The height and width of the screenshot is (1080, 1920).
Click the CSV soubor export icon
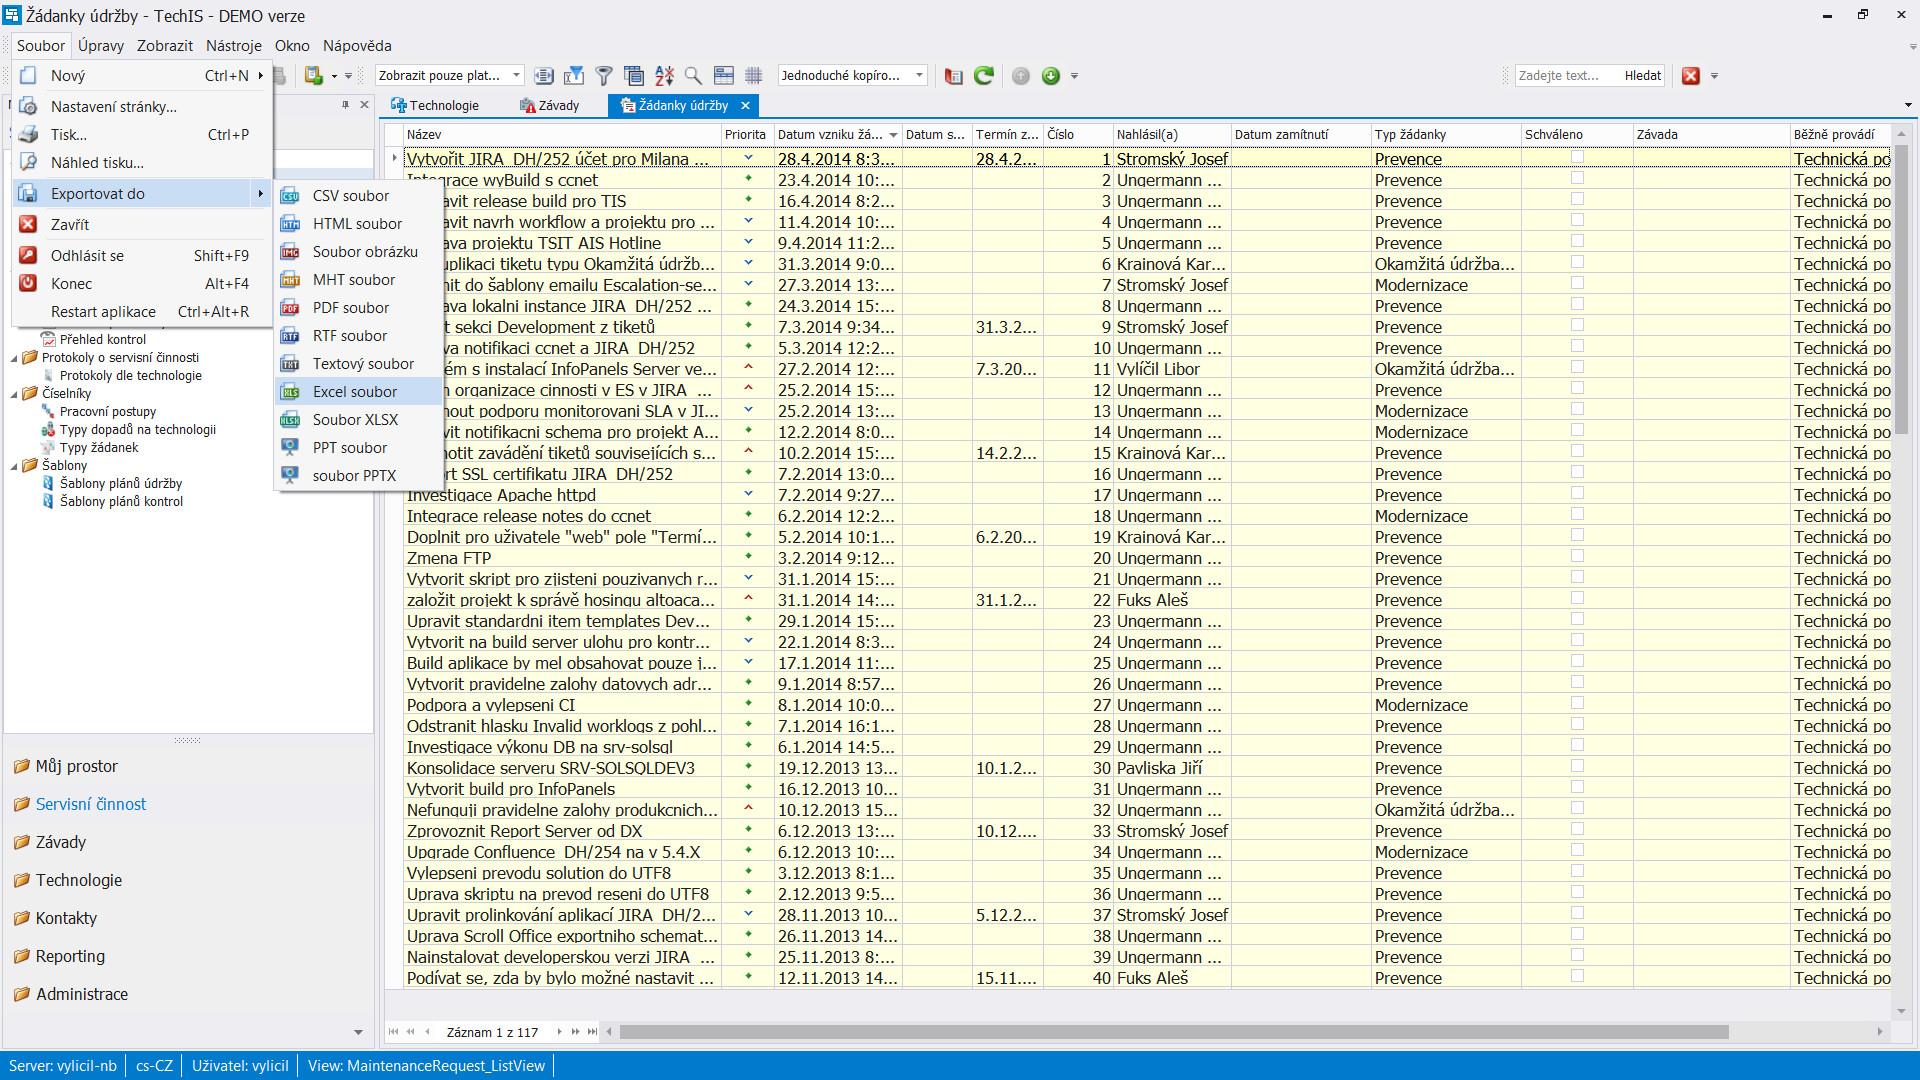290,196
